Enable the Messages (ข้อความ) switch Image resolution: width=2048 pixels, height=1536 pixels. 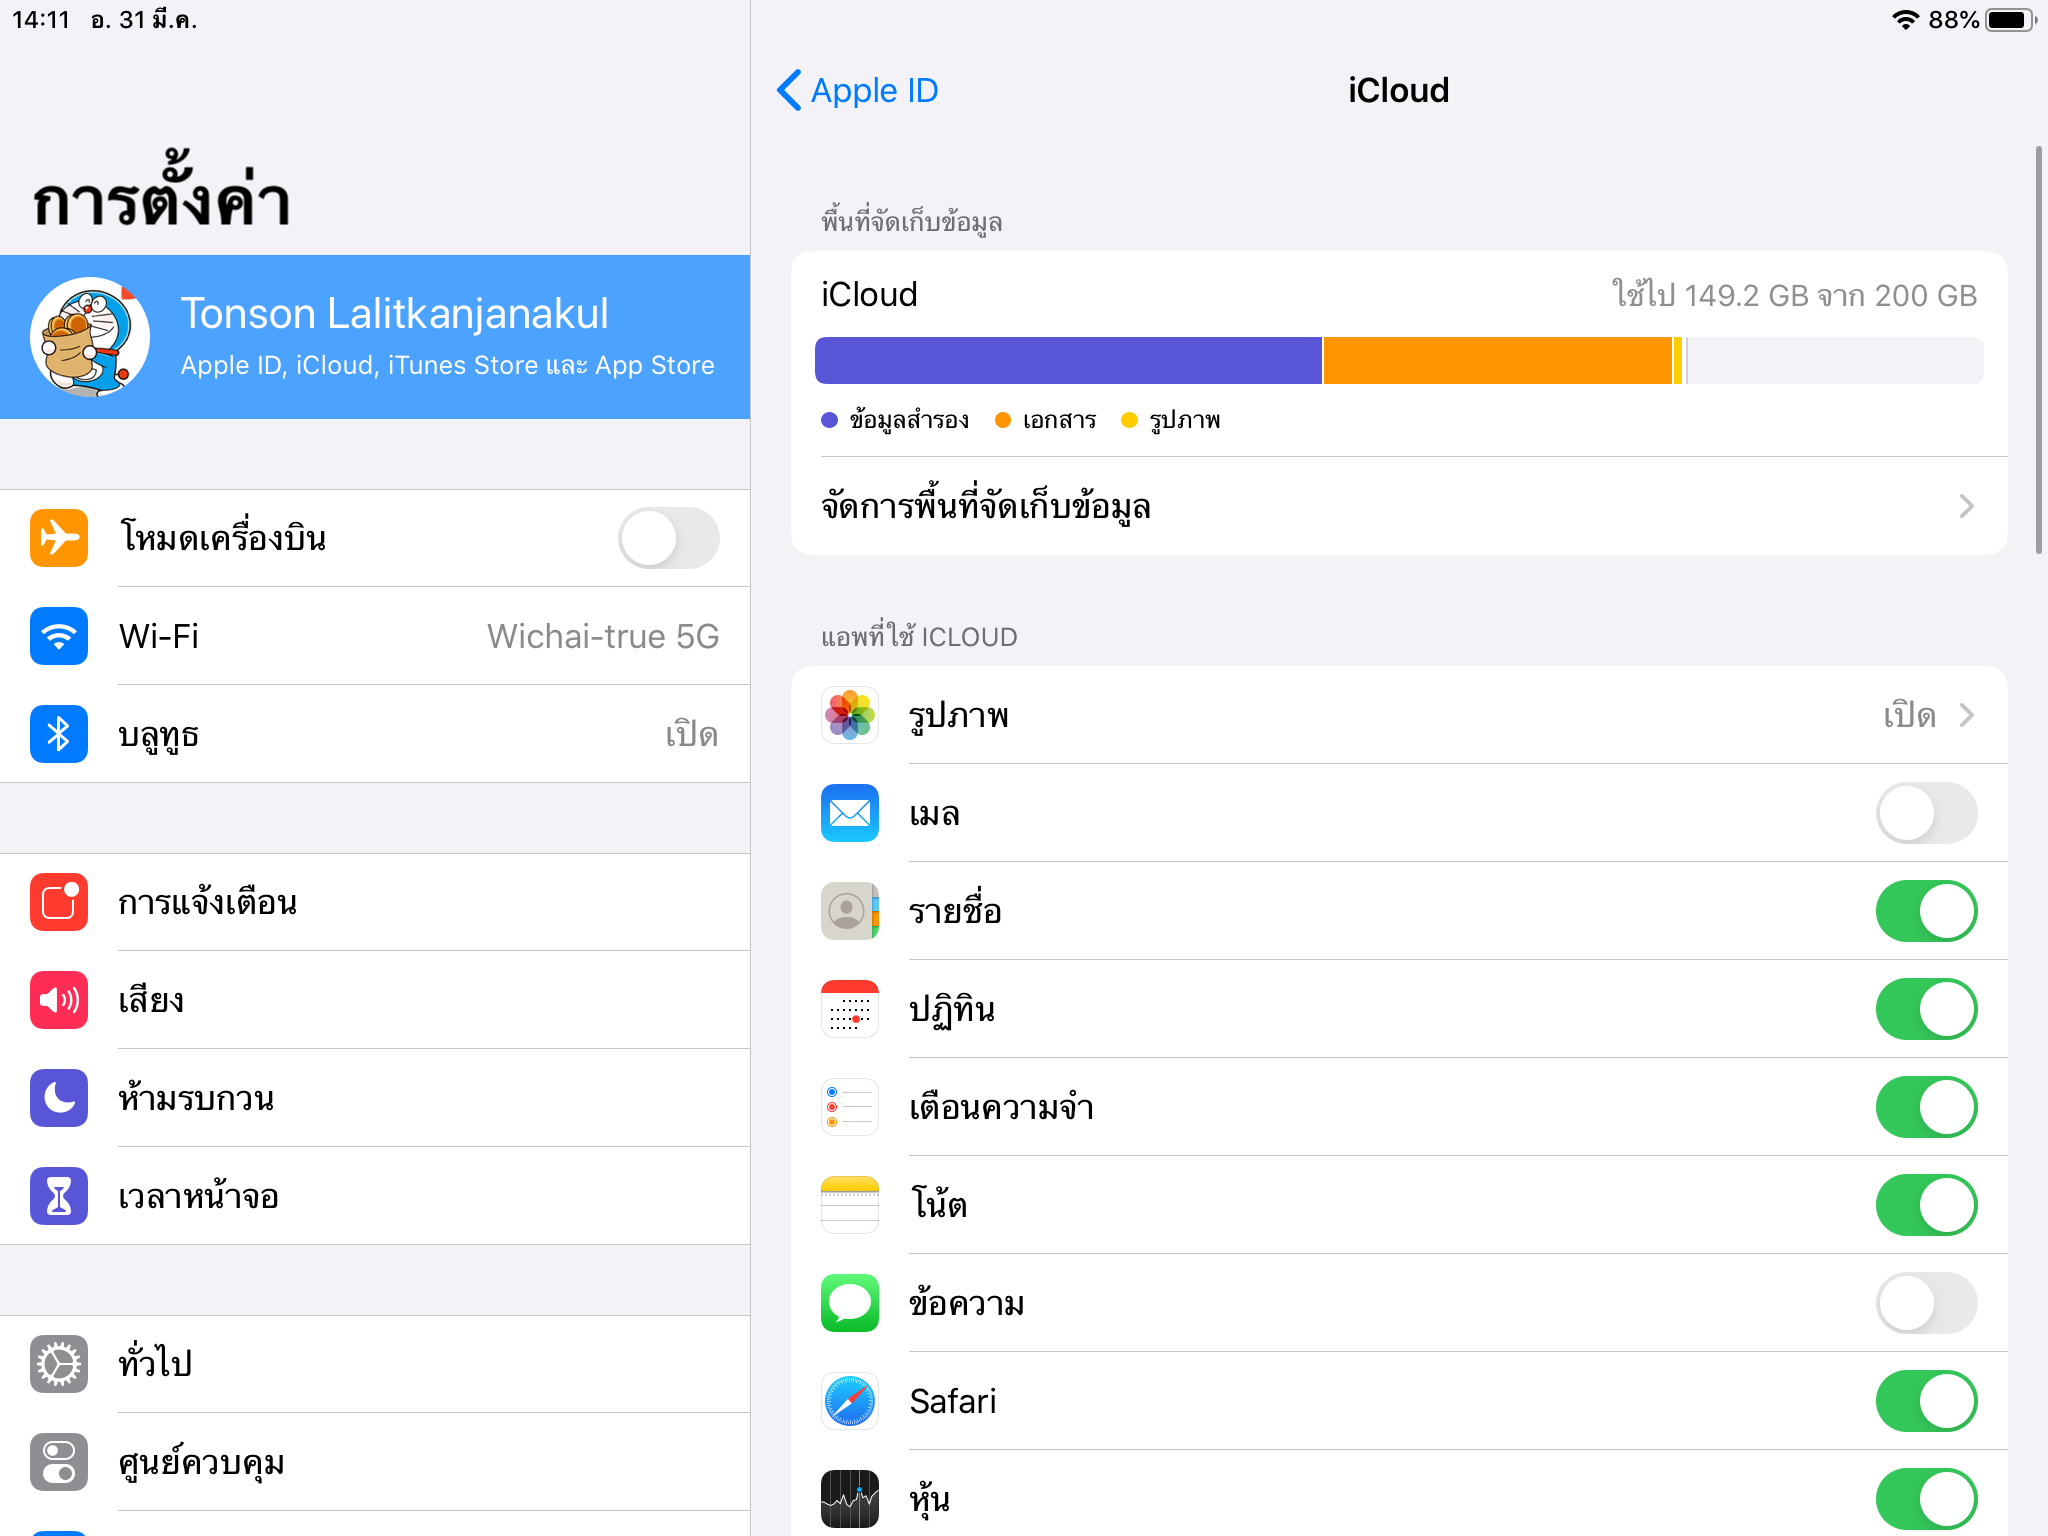[x=1926, y=1303]
